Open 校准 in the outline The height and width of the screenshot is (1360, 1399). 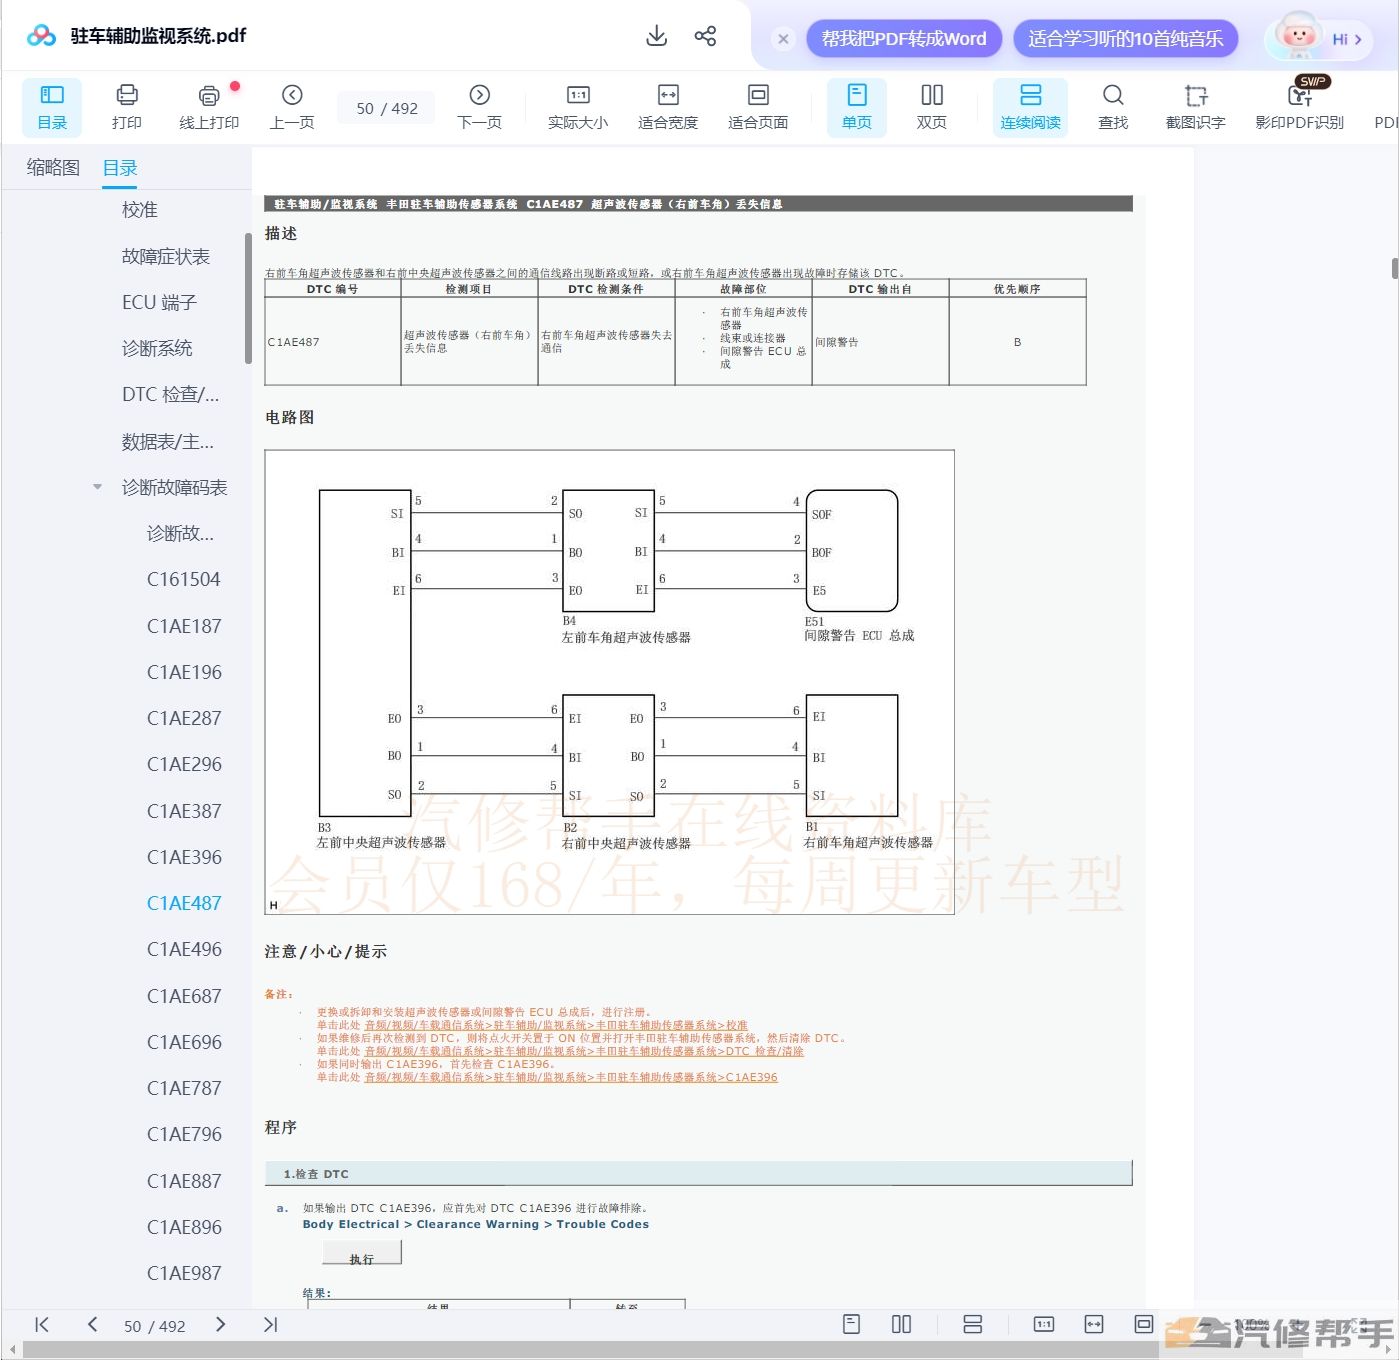pos(140,210)
